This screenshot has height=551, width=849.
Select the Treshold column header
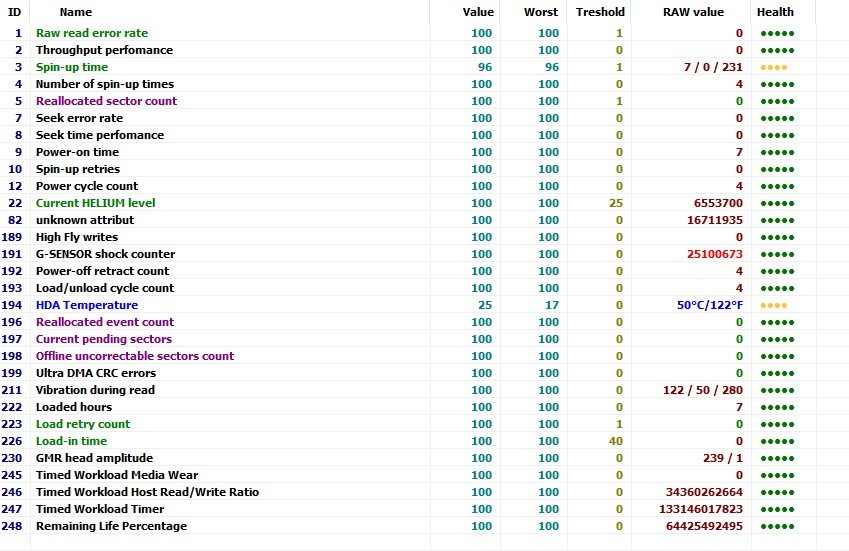(599, 12)
